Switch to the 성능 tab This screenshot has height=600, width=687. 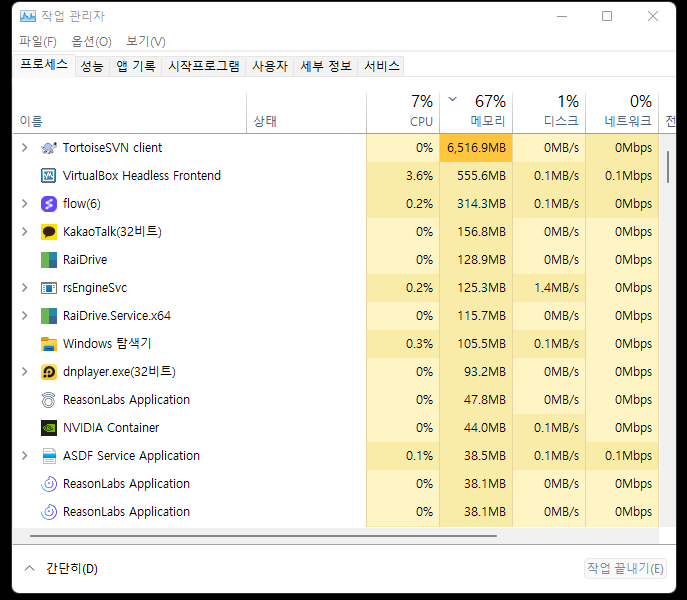[x=92, y=66]
